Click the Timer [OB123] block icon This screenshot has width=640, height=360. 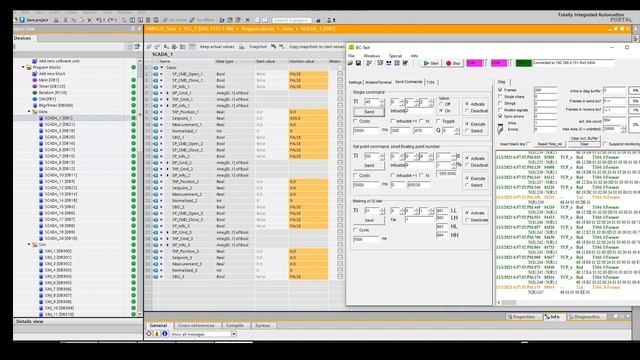coord(35,86)
